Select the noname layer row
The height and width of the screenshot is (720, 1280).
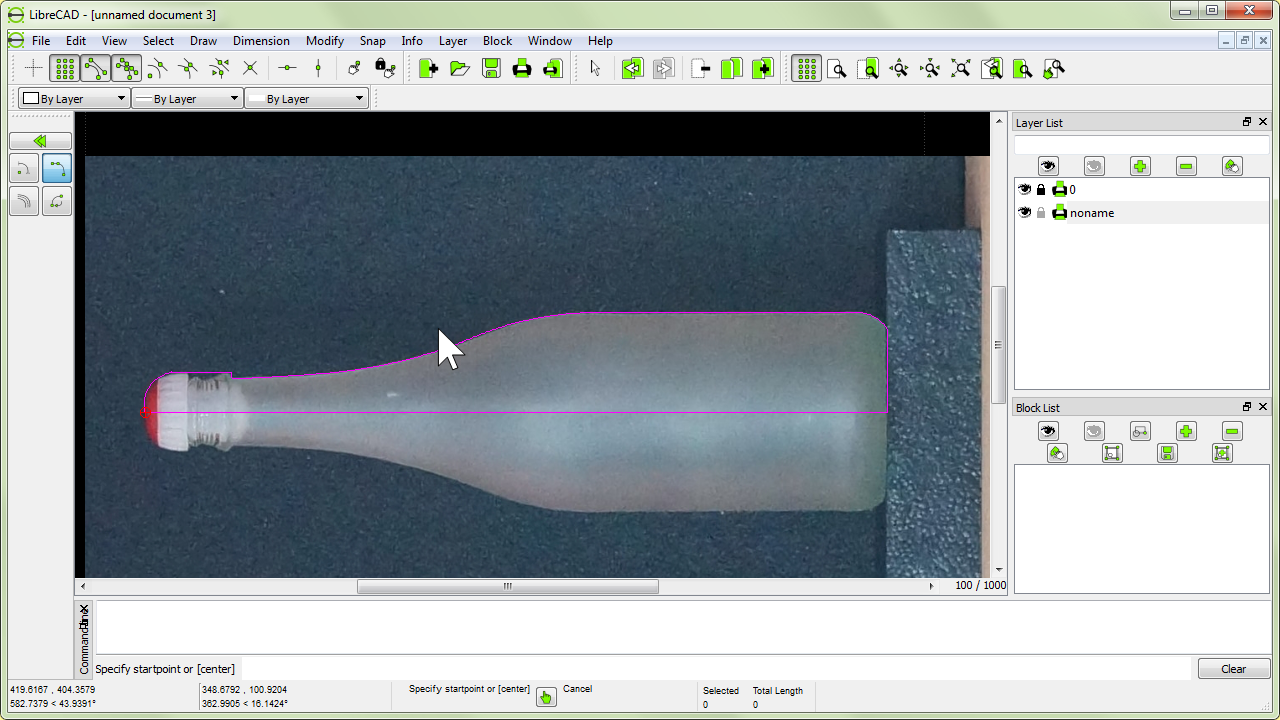(x=1142, y=212)
